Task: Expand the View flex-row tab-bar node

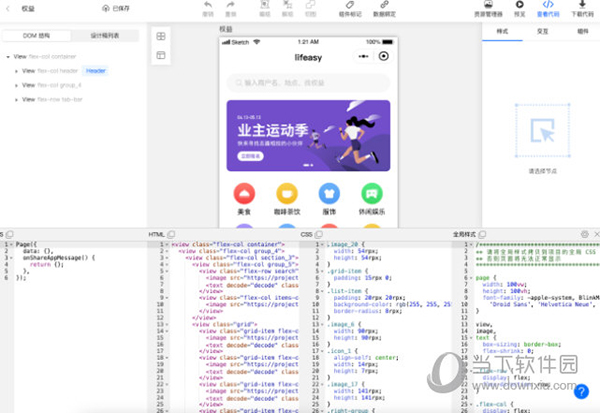Action: point(17,99)
